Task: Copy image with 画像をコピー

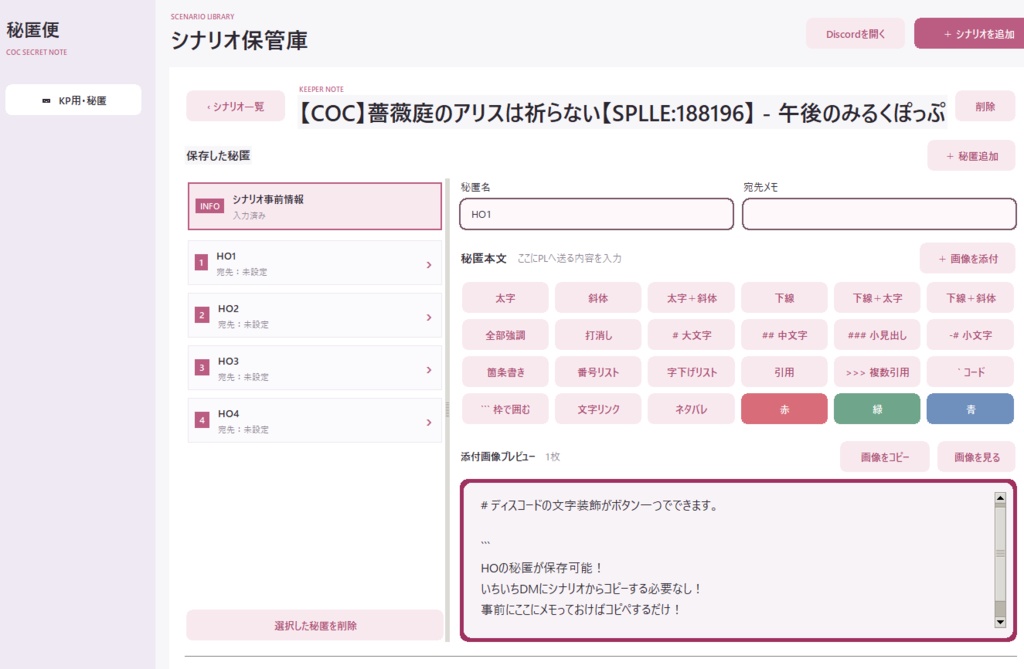Action: pyautogui.click(x=884, y=457)
